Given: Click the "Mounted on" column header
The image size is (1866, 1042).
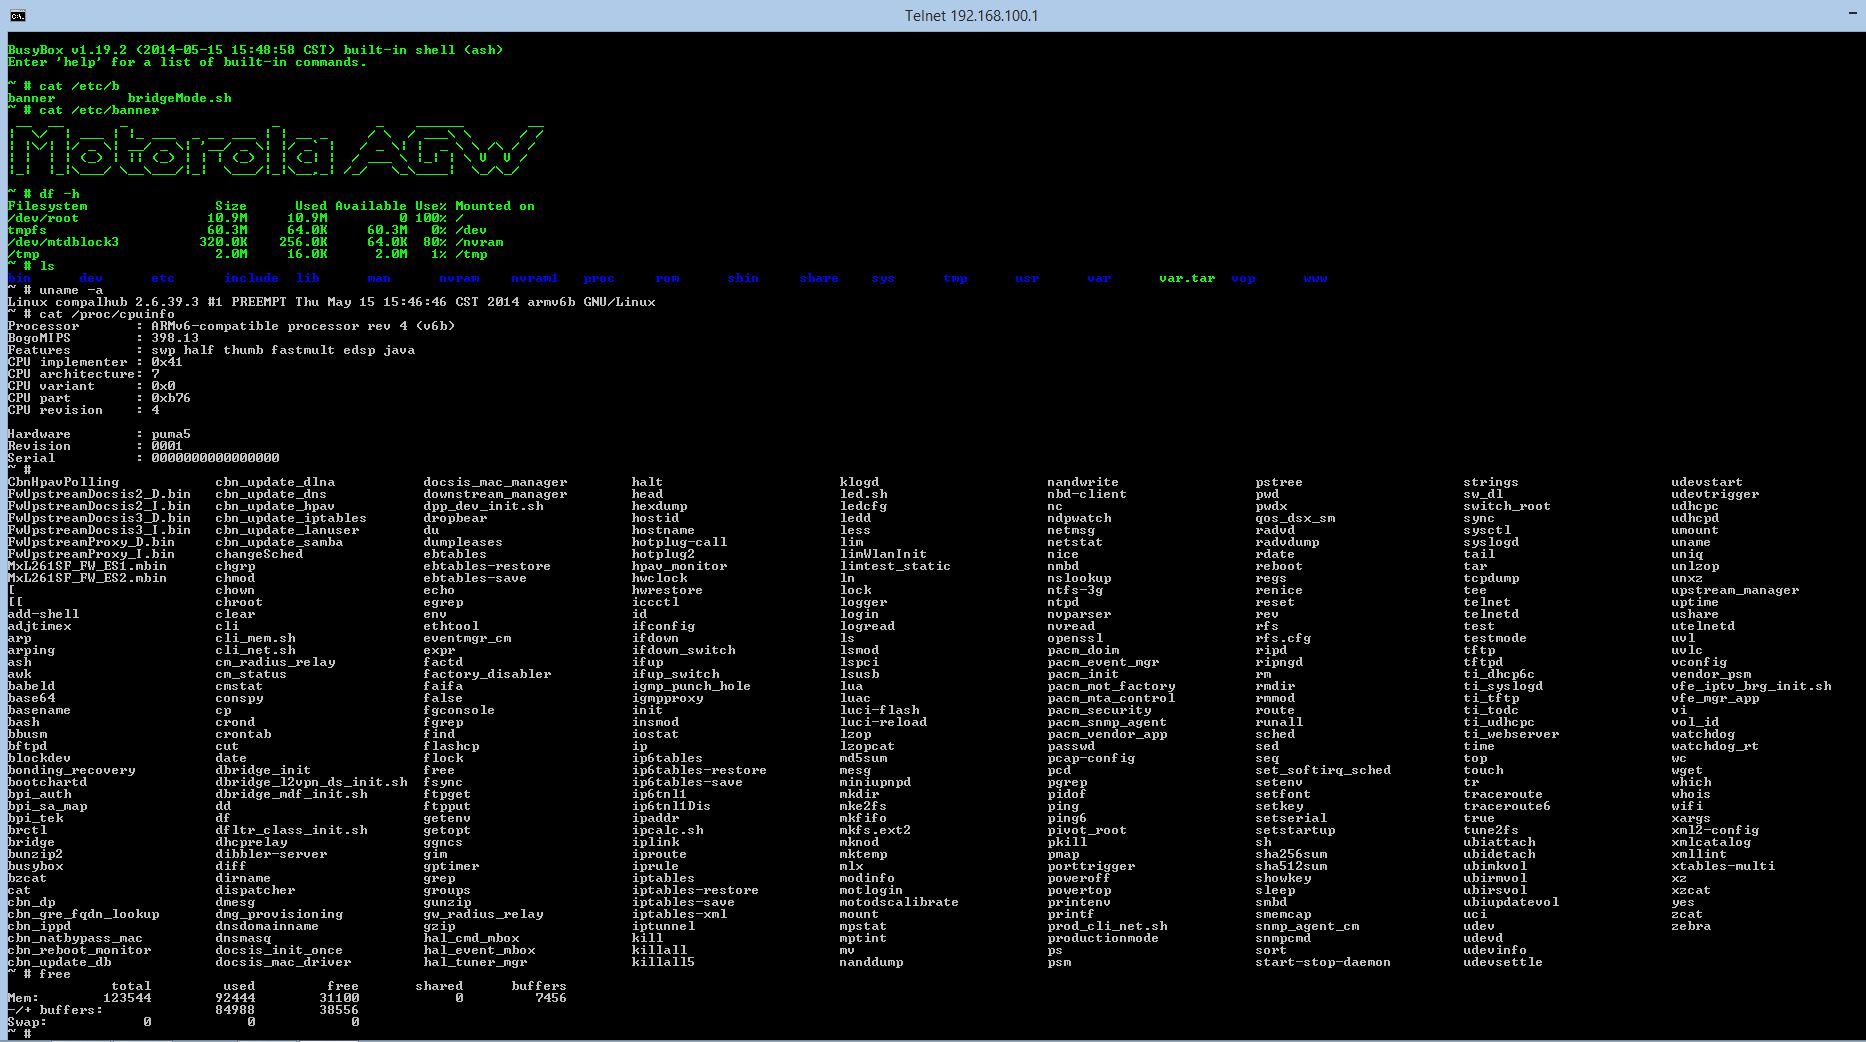Looking at the screenshot, I should (494, 206).
